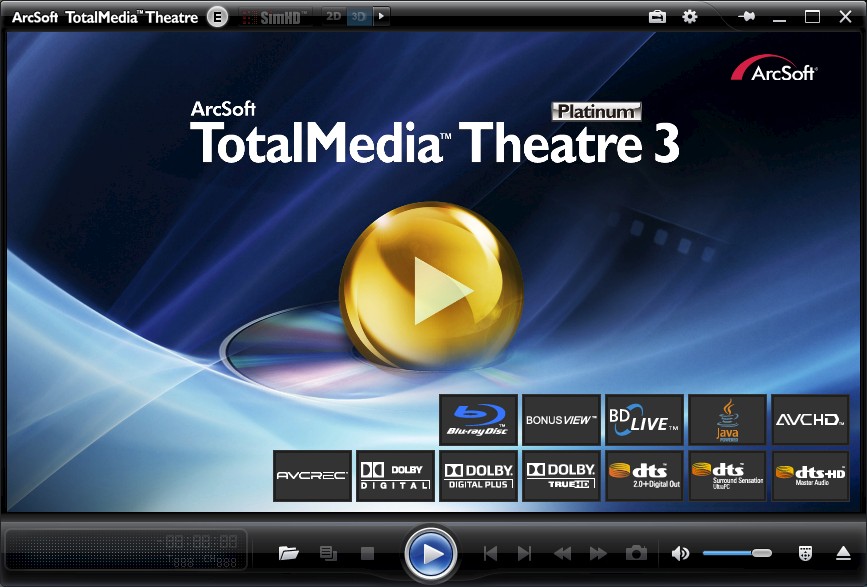Mute the audio via speaker icon
Screen dimensions: 867x587
(x=680, y=553)
